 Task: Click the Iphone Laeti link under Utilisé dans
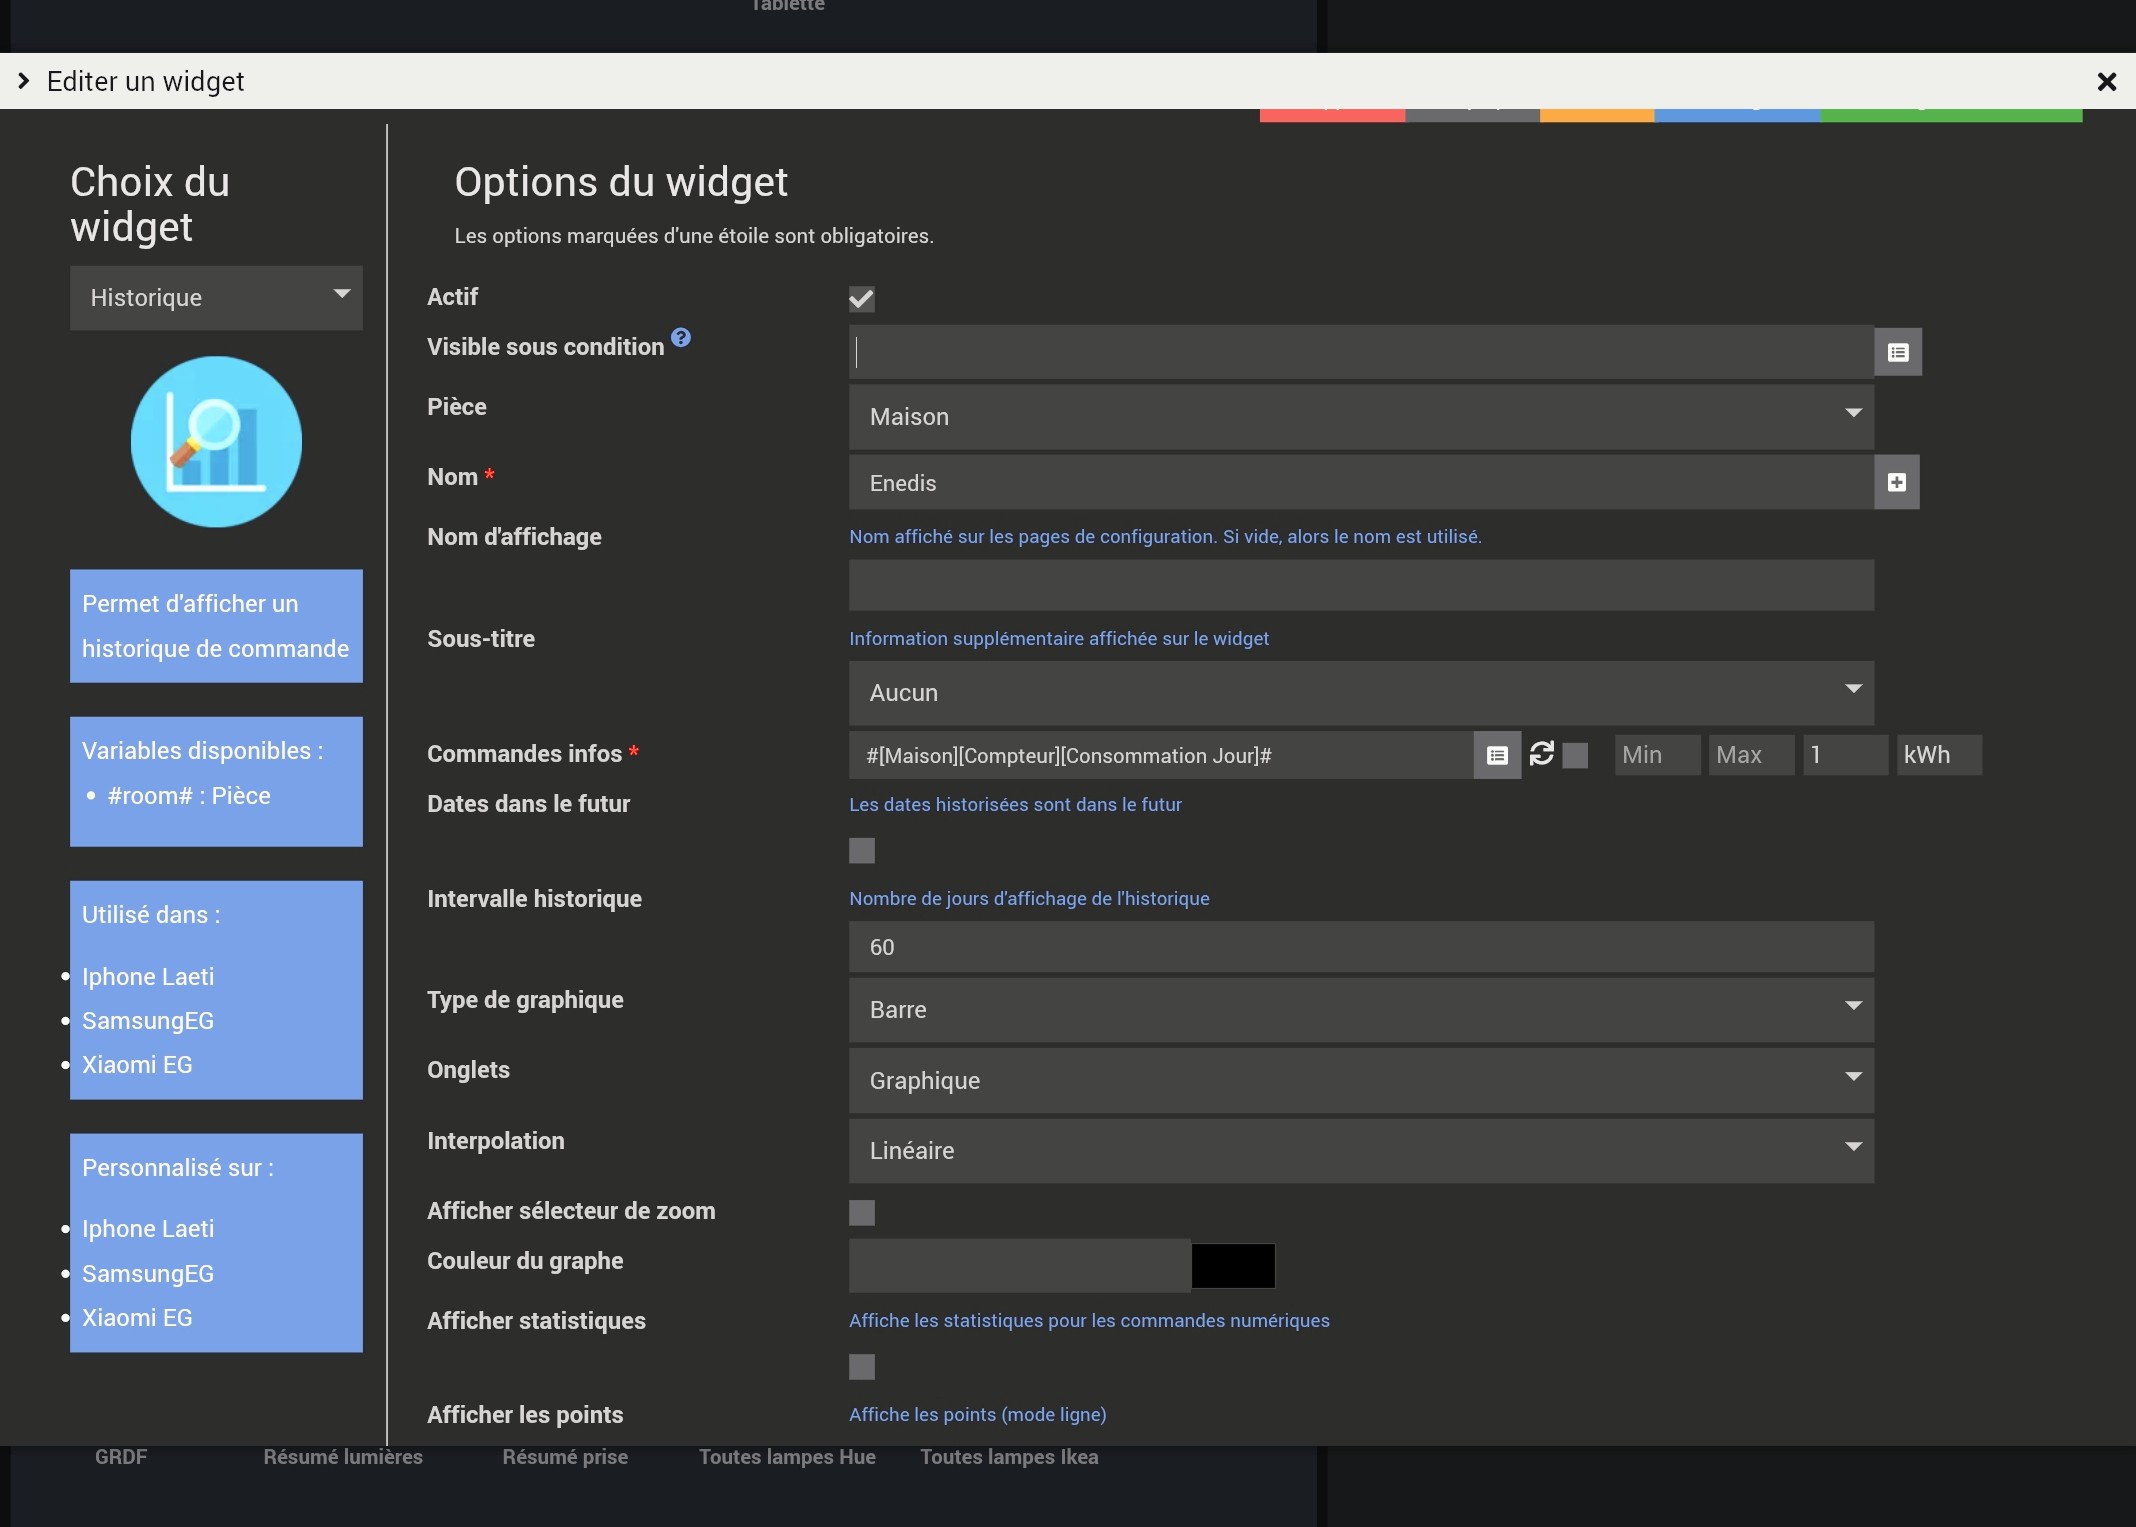click(x=148, y=977)
